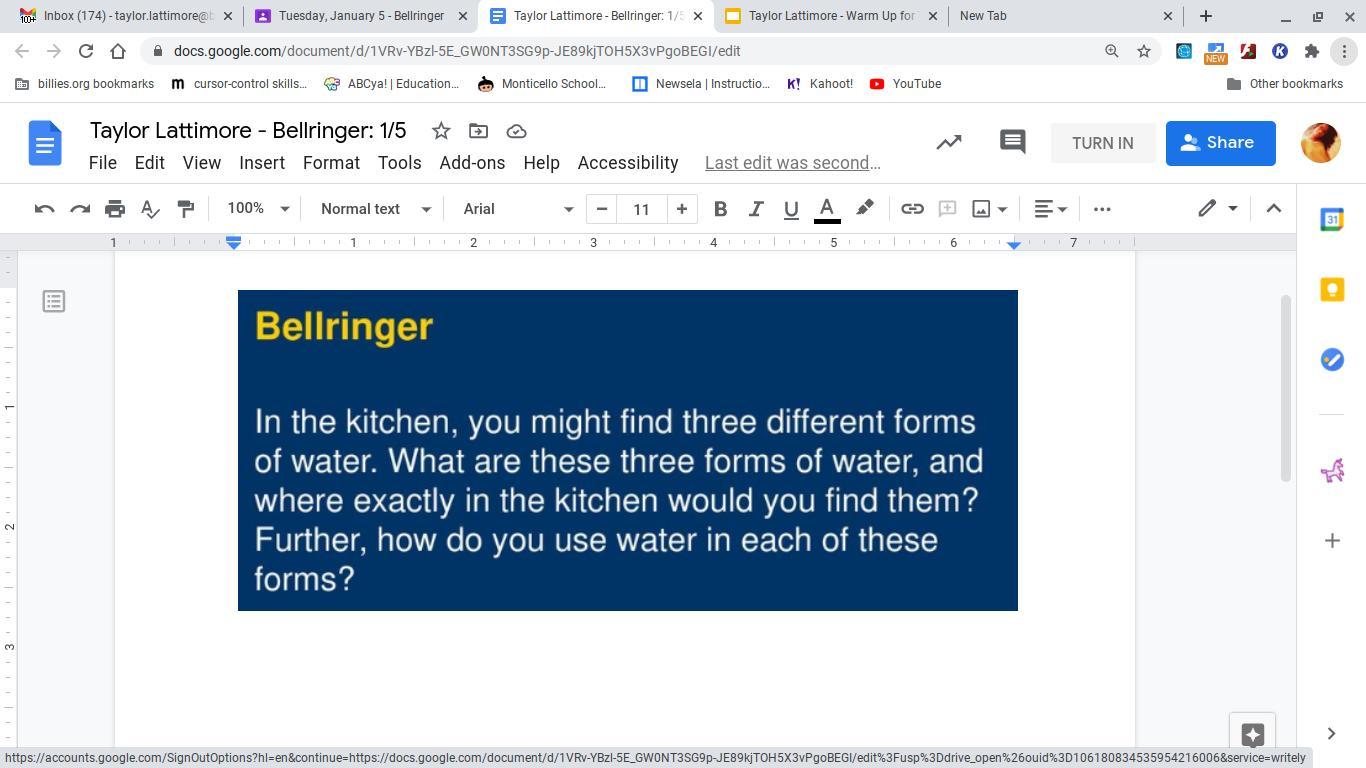Open Google Tasks side panel

tap(1332, 359)
